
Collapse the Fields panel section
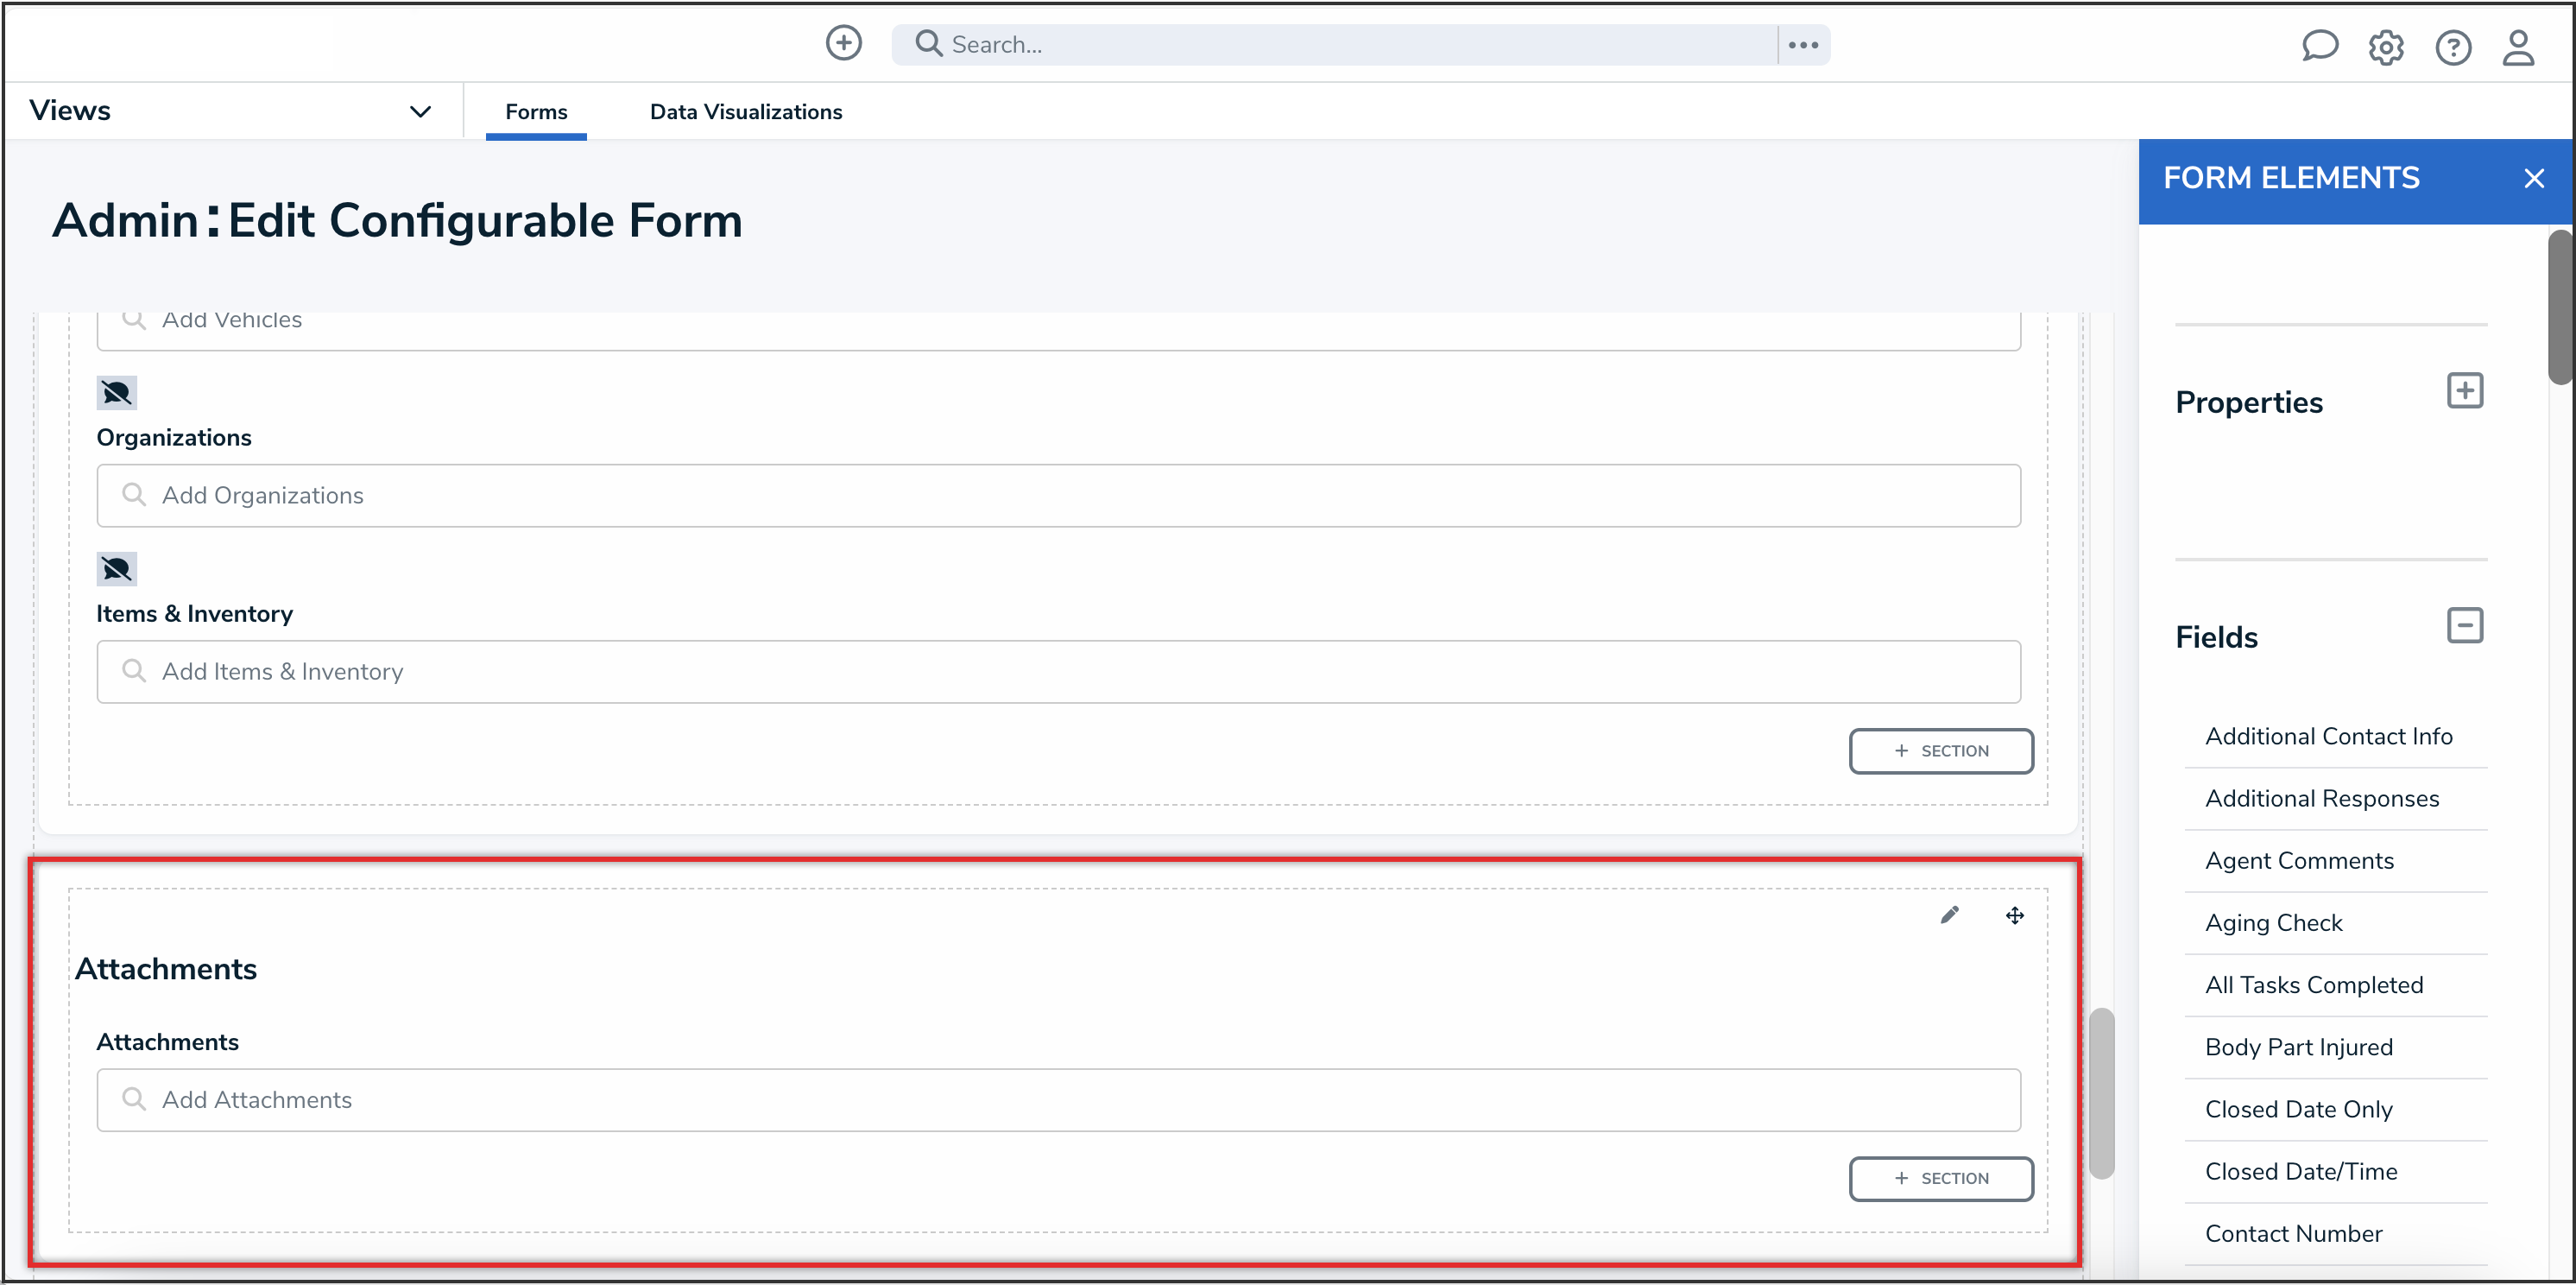2464,626
